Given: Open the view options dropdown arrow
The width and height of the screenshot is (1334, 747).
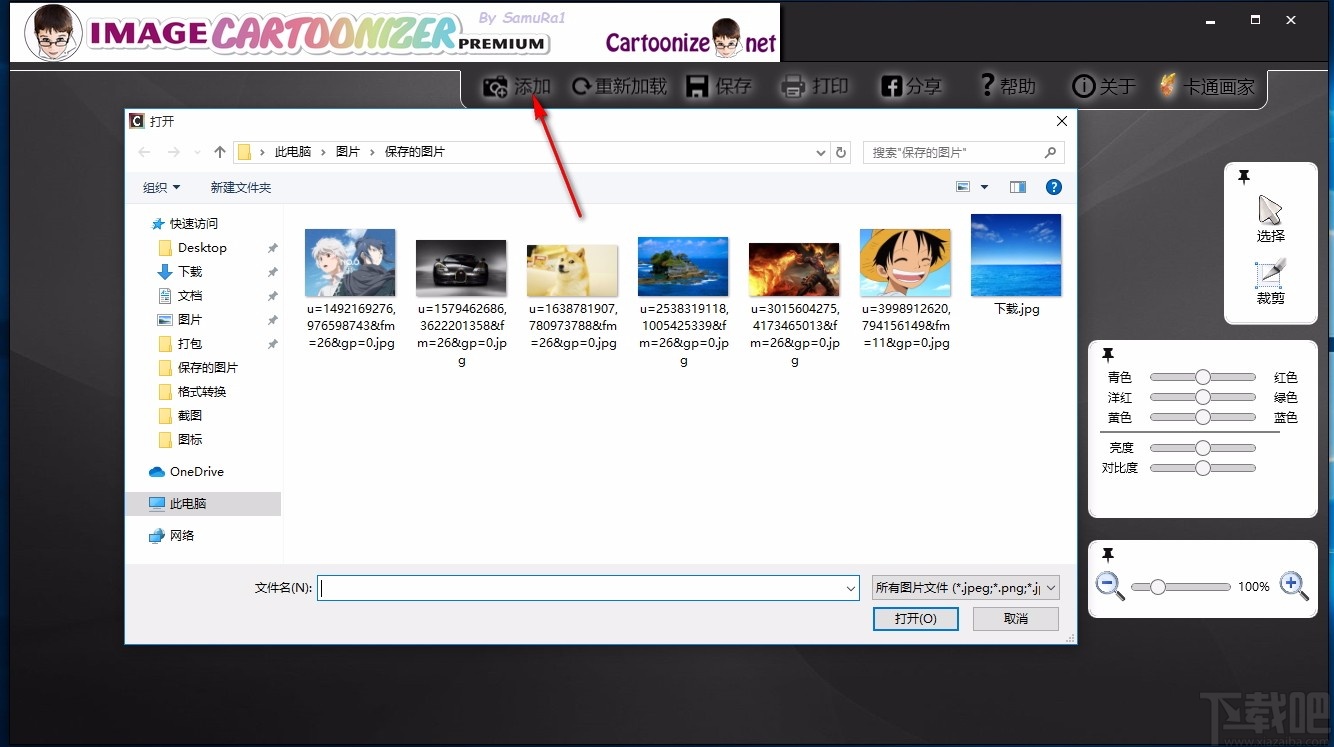Looking at the screenshot, I should (984, 187).
